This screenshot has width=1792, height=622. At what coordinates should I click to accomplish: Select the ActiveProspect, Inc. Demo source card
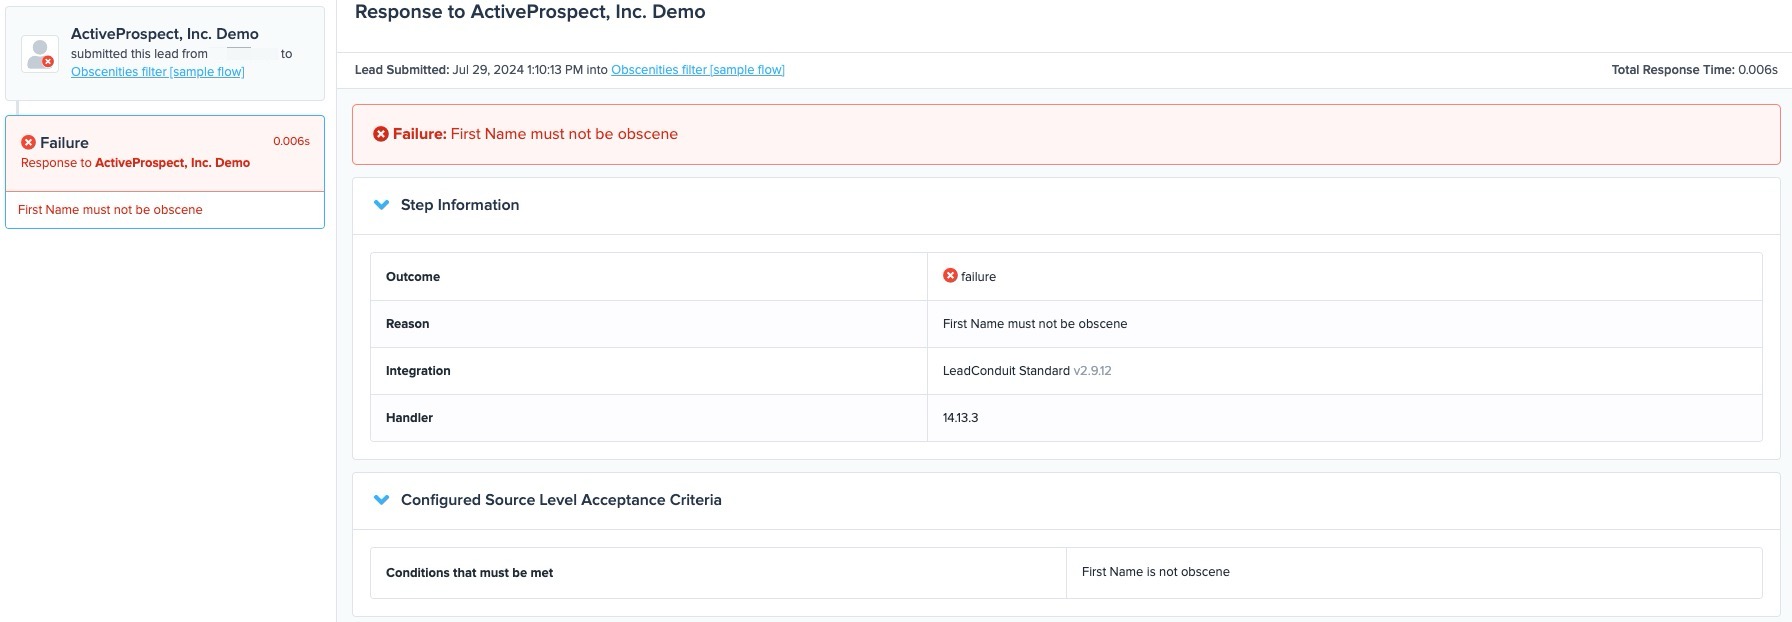(x=165, y=53)
